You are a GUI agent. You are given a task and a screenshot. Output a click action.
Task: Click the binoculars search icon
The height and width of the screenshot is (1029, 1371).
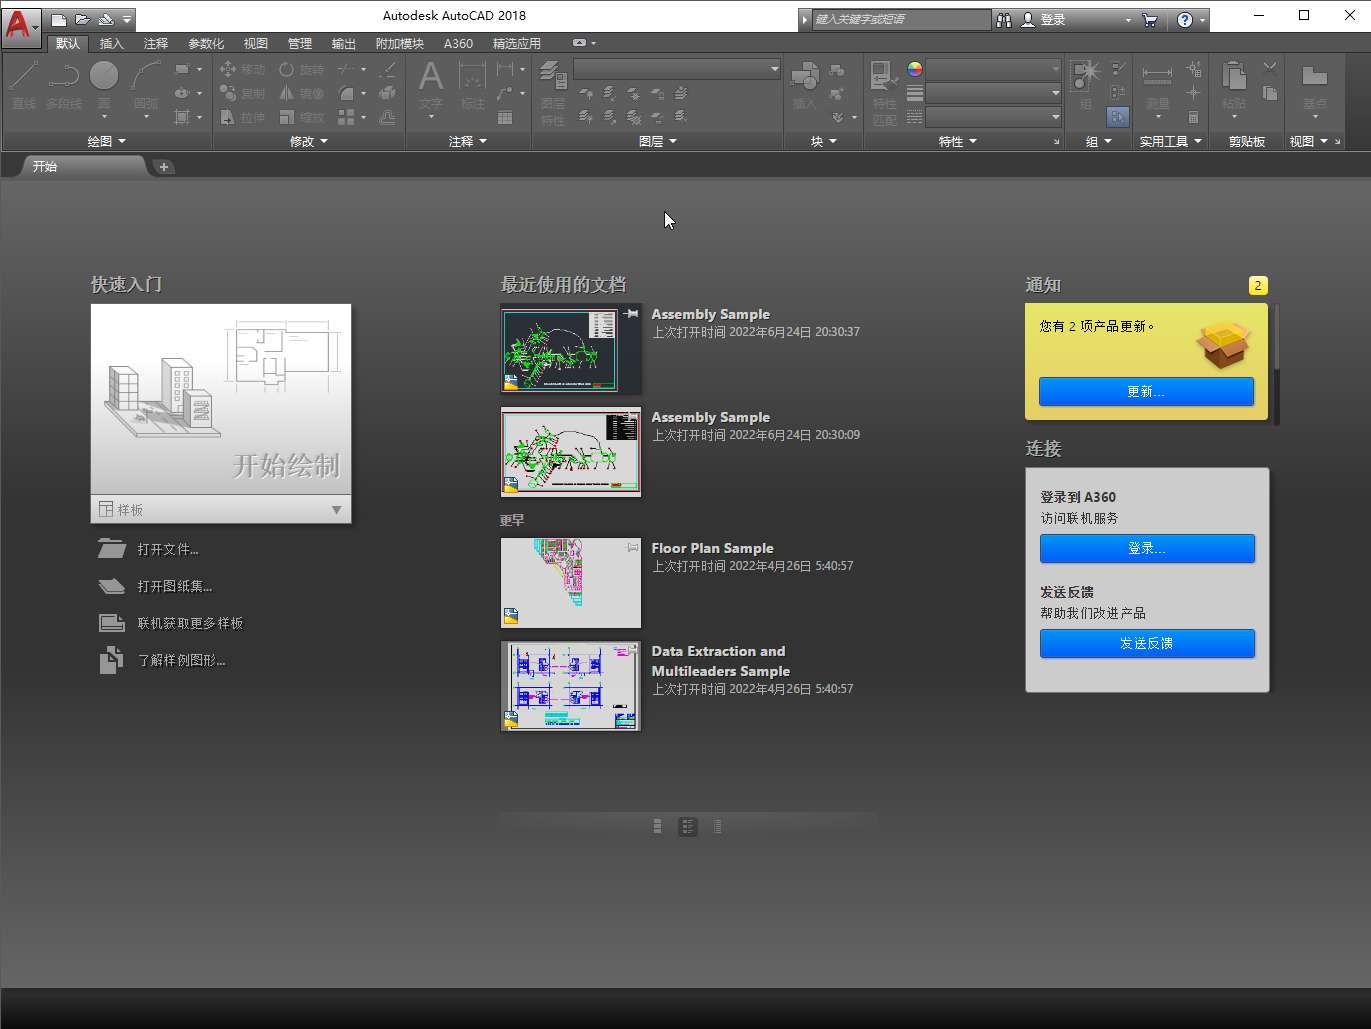pyautogui.click(x=1004, y=20)
